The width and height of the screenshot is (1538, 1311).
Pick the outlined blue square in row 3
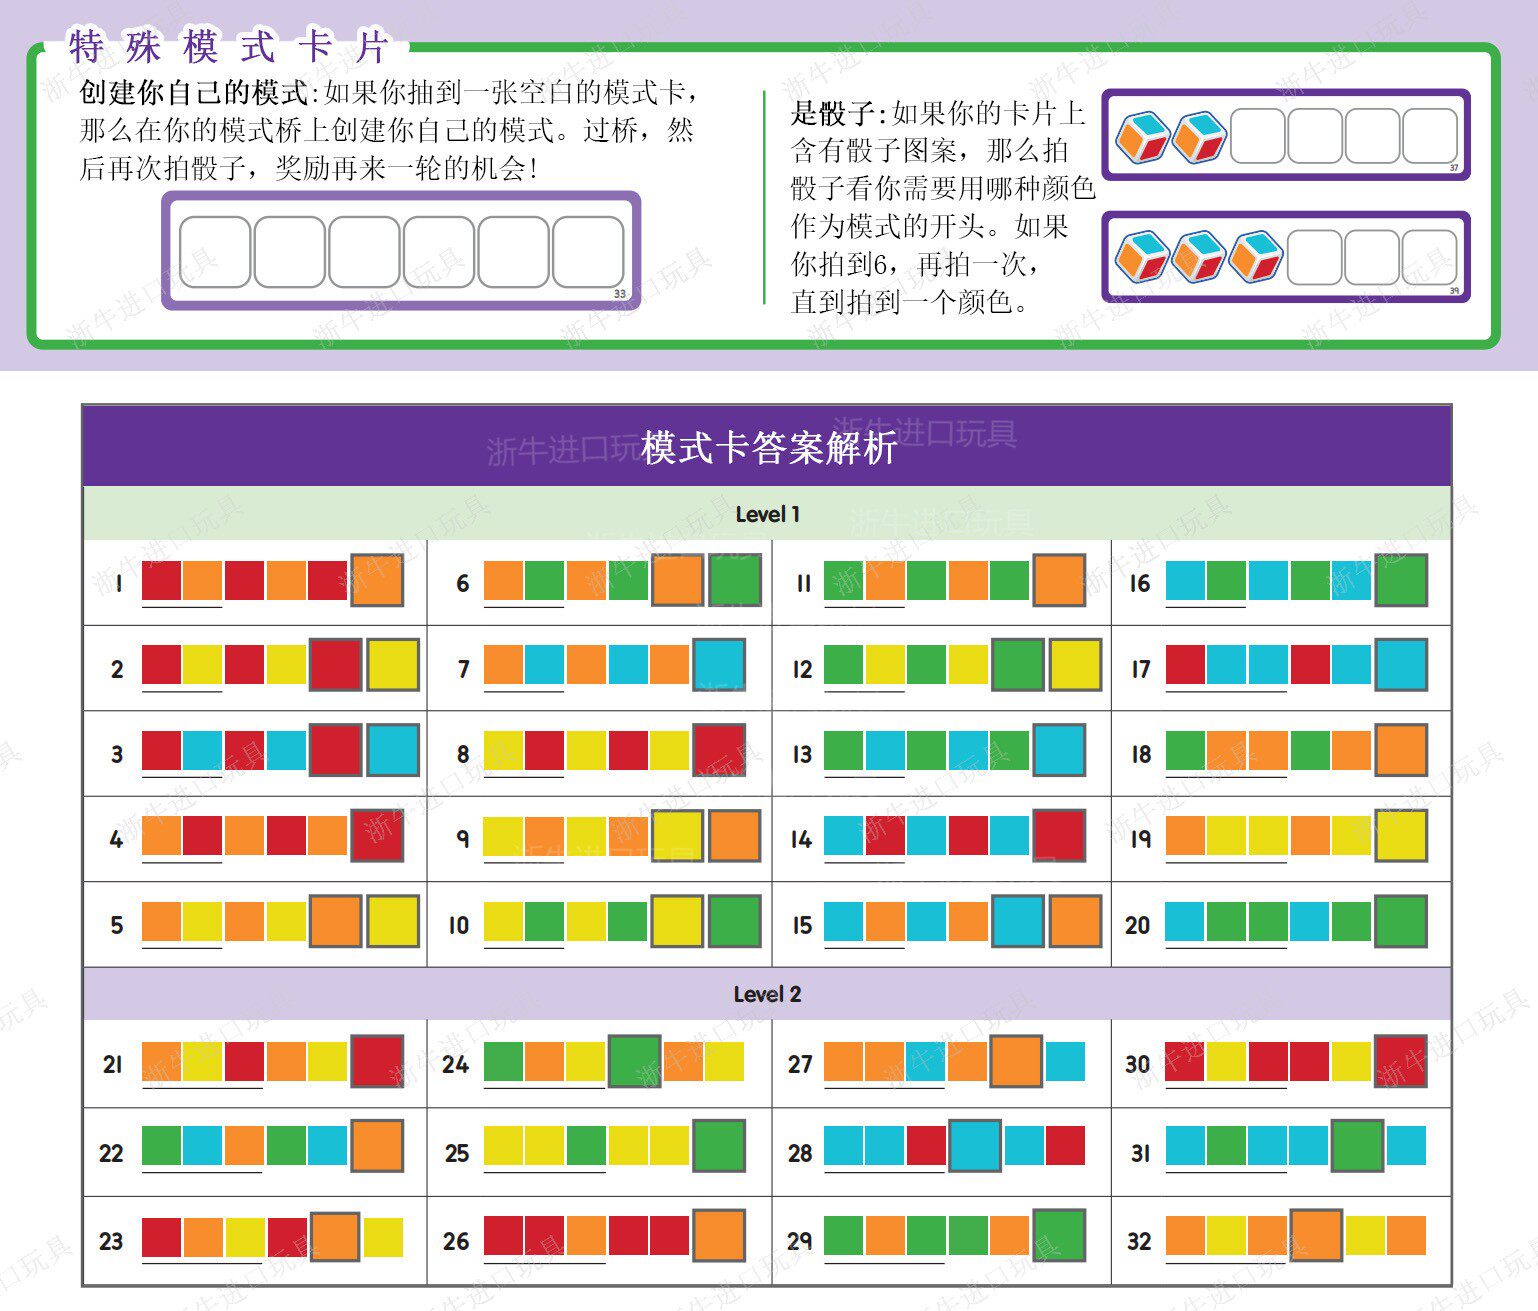pos(393,750)
